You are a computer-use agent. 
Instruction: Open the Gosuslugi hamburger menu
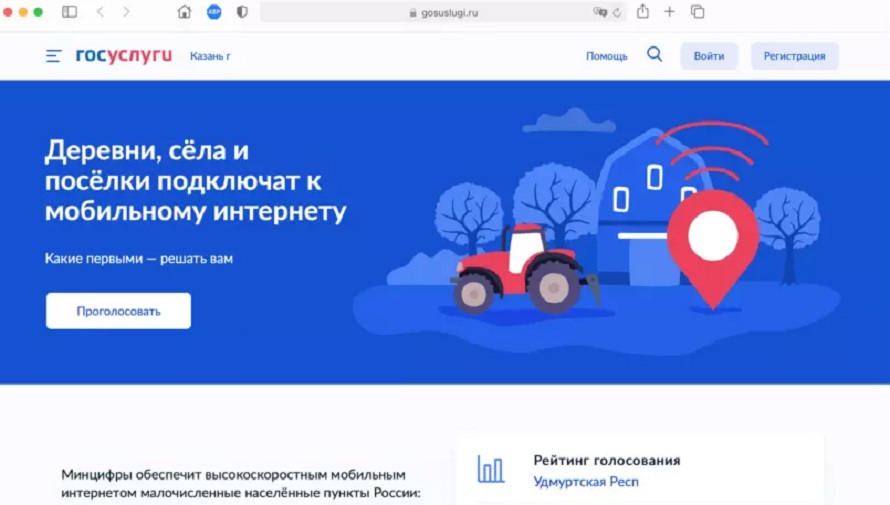click(53, 56)
